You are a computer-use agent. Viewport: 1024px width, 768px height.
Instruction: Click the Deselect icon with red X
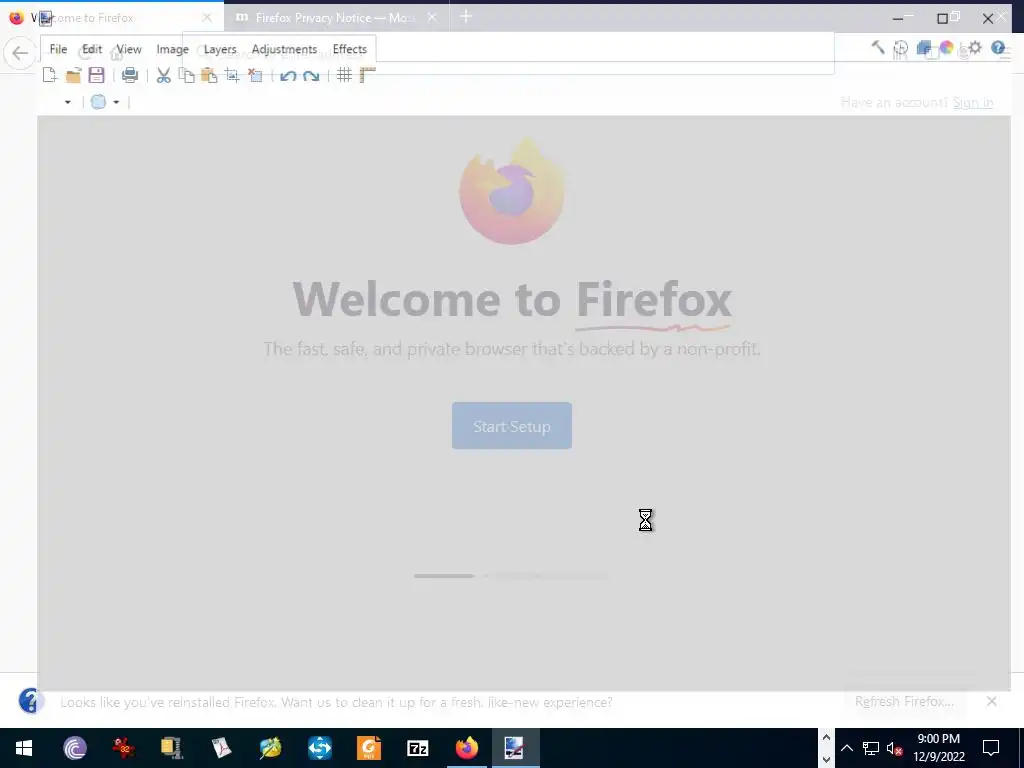click(x=255, y=75)
